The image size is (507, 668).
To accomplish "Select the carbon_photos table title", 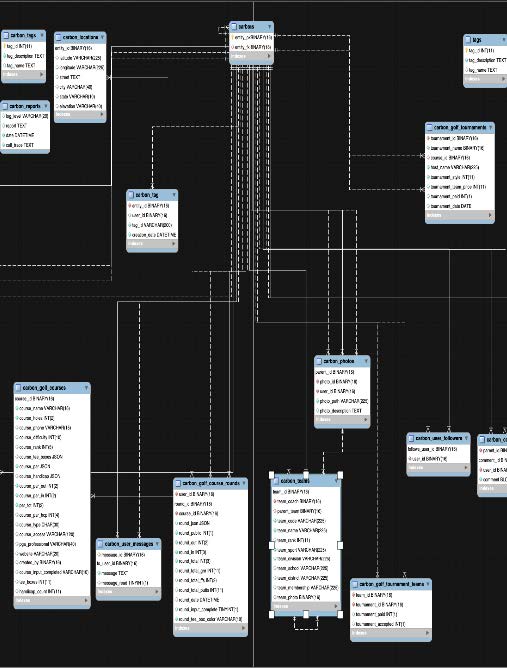I will pyautogui.click(x=339, y=361).
